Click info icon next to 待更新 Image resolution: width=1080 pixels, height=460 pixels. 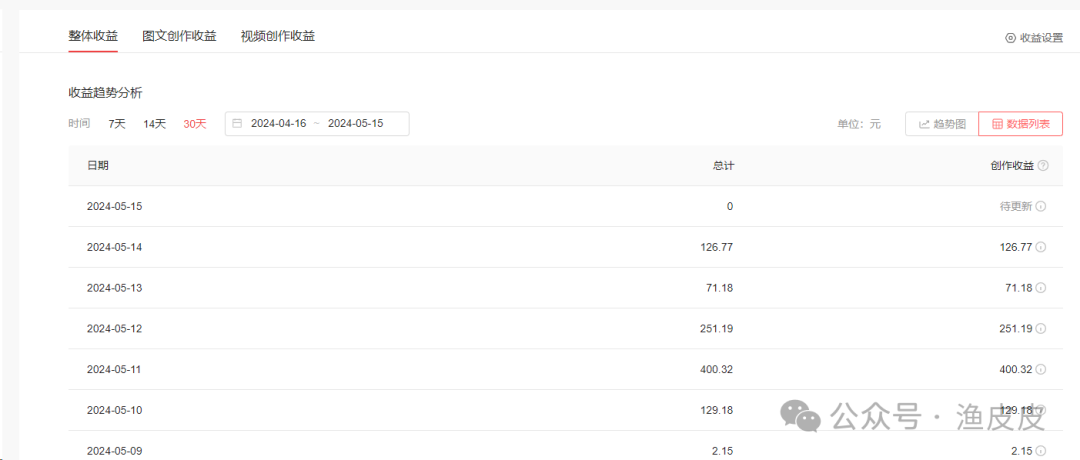pyautogui.click(x=1041, y=207)
